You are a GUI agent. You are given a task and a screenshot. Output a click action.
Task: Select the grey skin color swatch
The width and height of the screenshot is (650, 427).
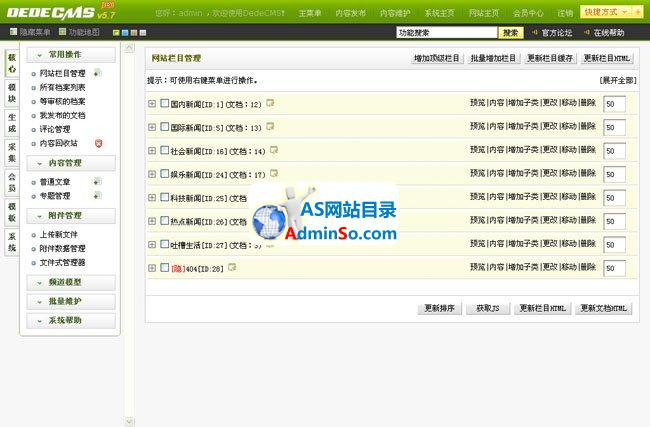click(143, 33)
